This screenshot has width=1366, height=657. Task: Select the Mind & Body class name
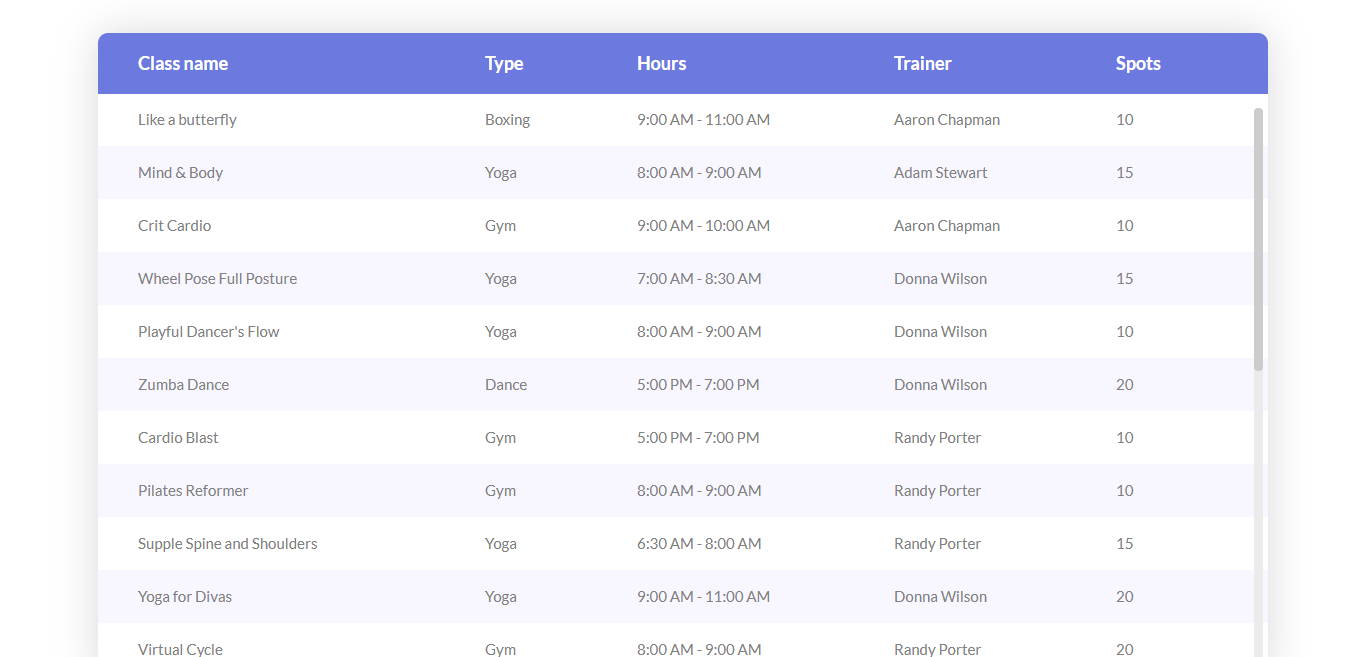click(x=180, y=173)
